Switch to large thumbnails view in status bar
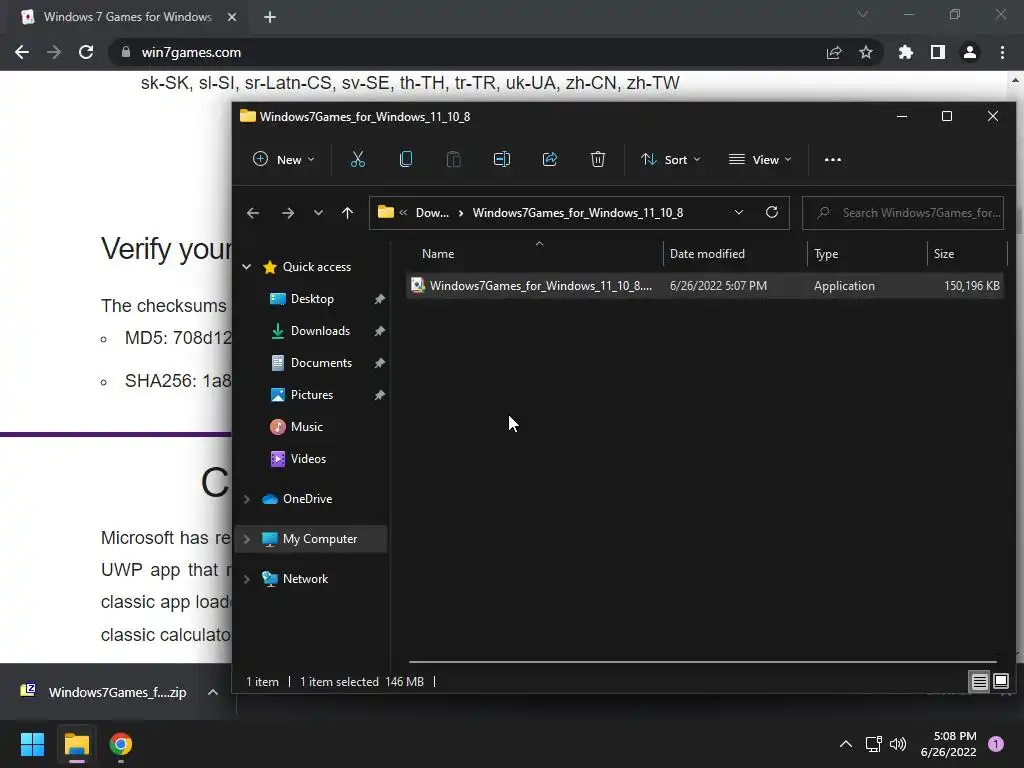This screenshot has height=768, width=1024. click(x=1000, y=682)
